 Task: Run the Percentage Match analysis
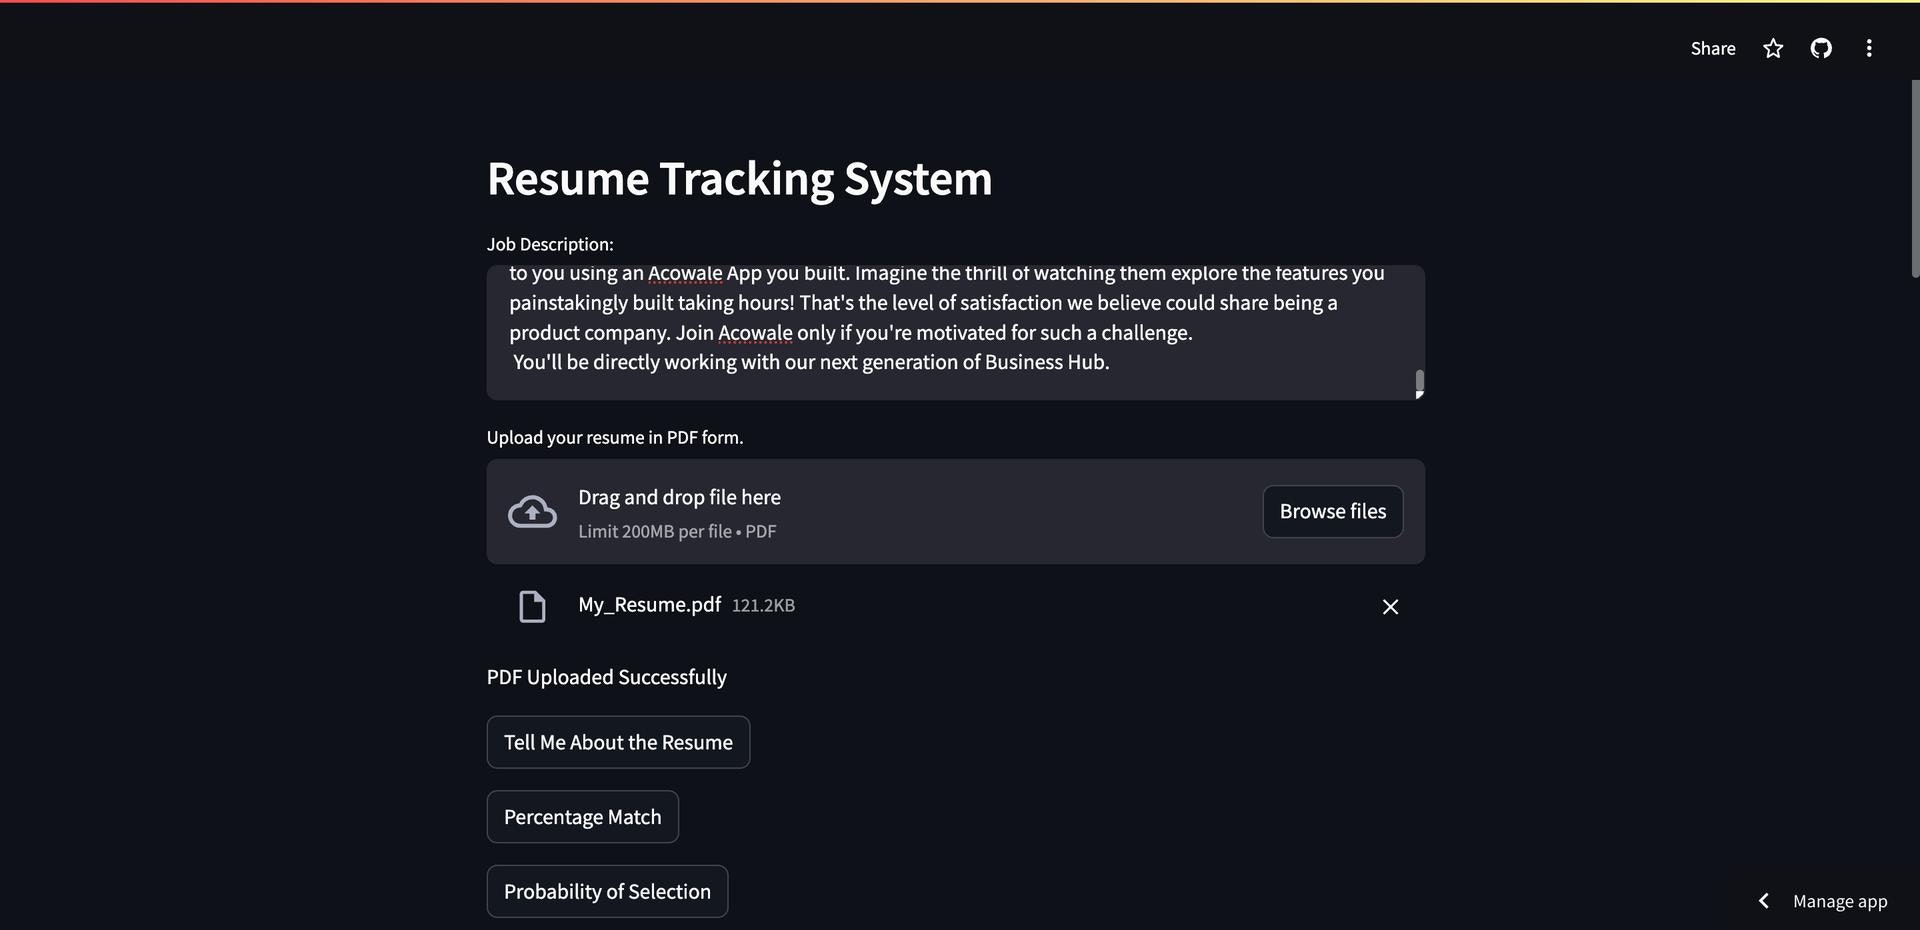click(582, 816)
